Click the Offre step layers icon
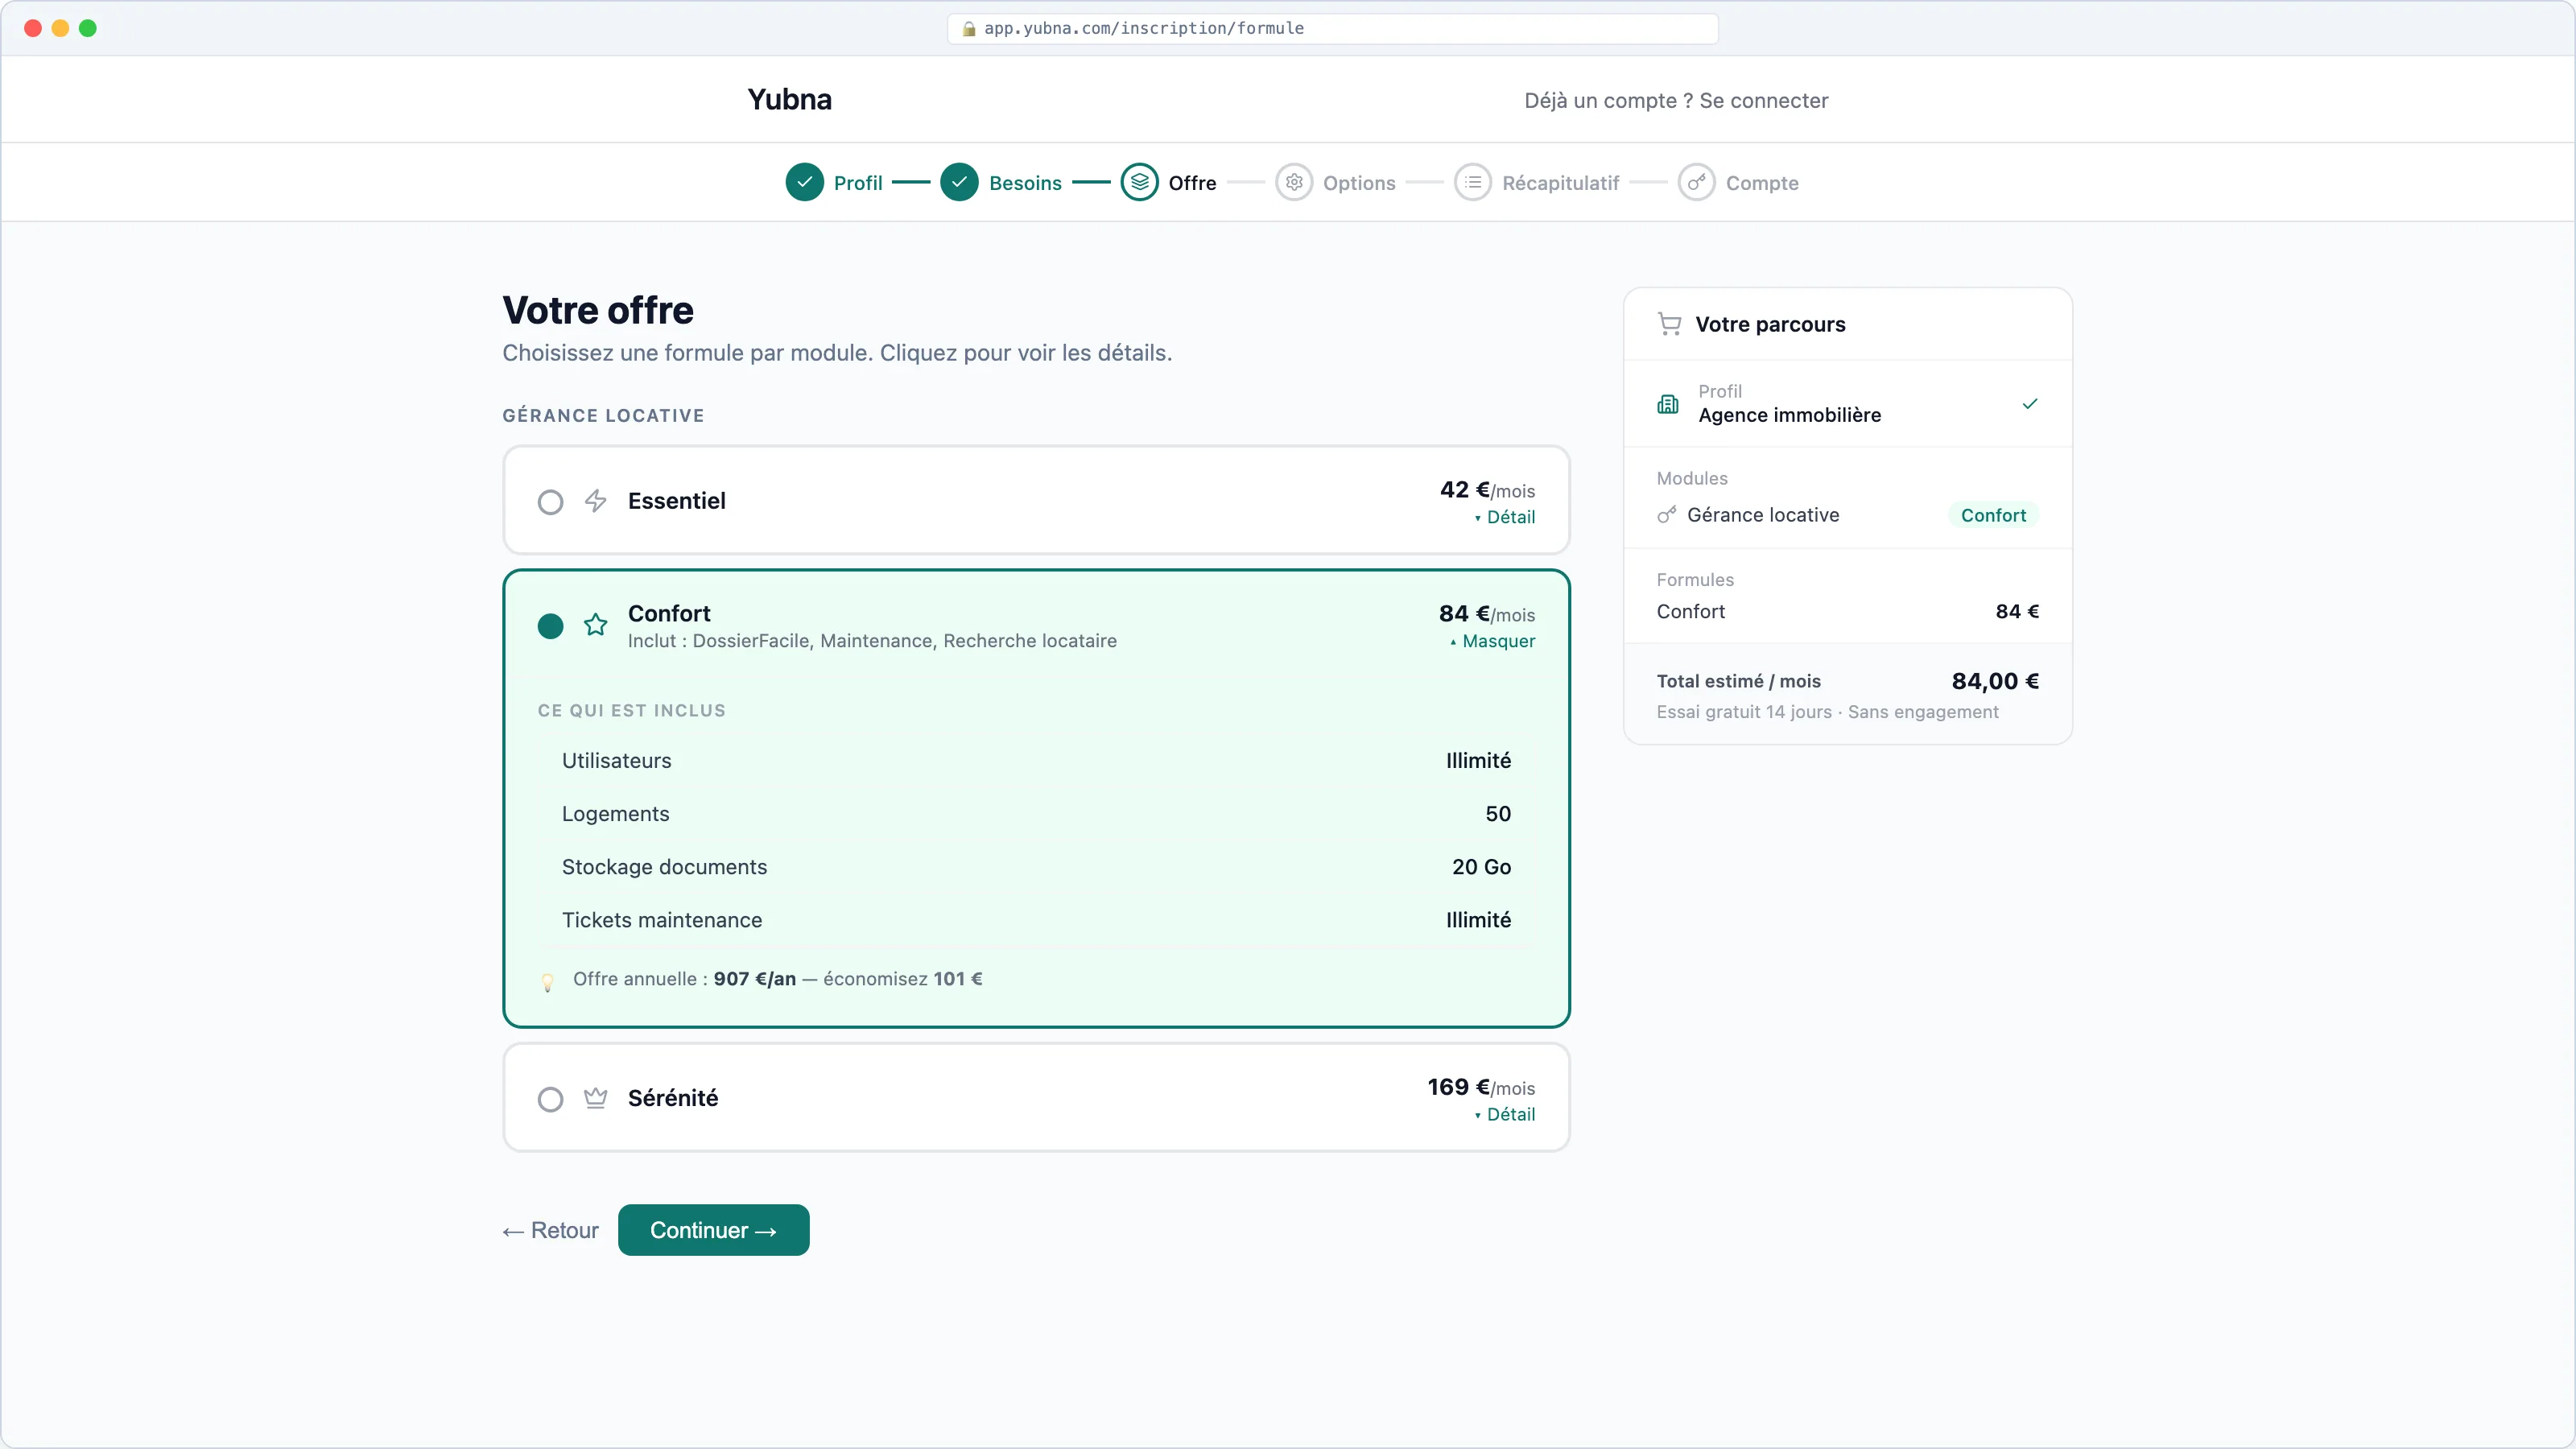This screenshot has width=2576, height=1449. coord(1139,182)
